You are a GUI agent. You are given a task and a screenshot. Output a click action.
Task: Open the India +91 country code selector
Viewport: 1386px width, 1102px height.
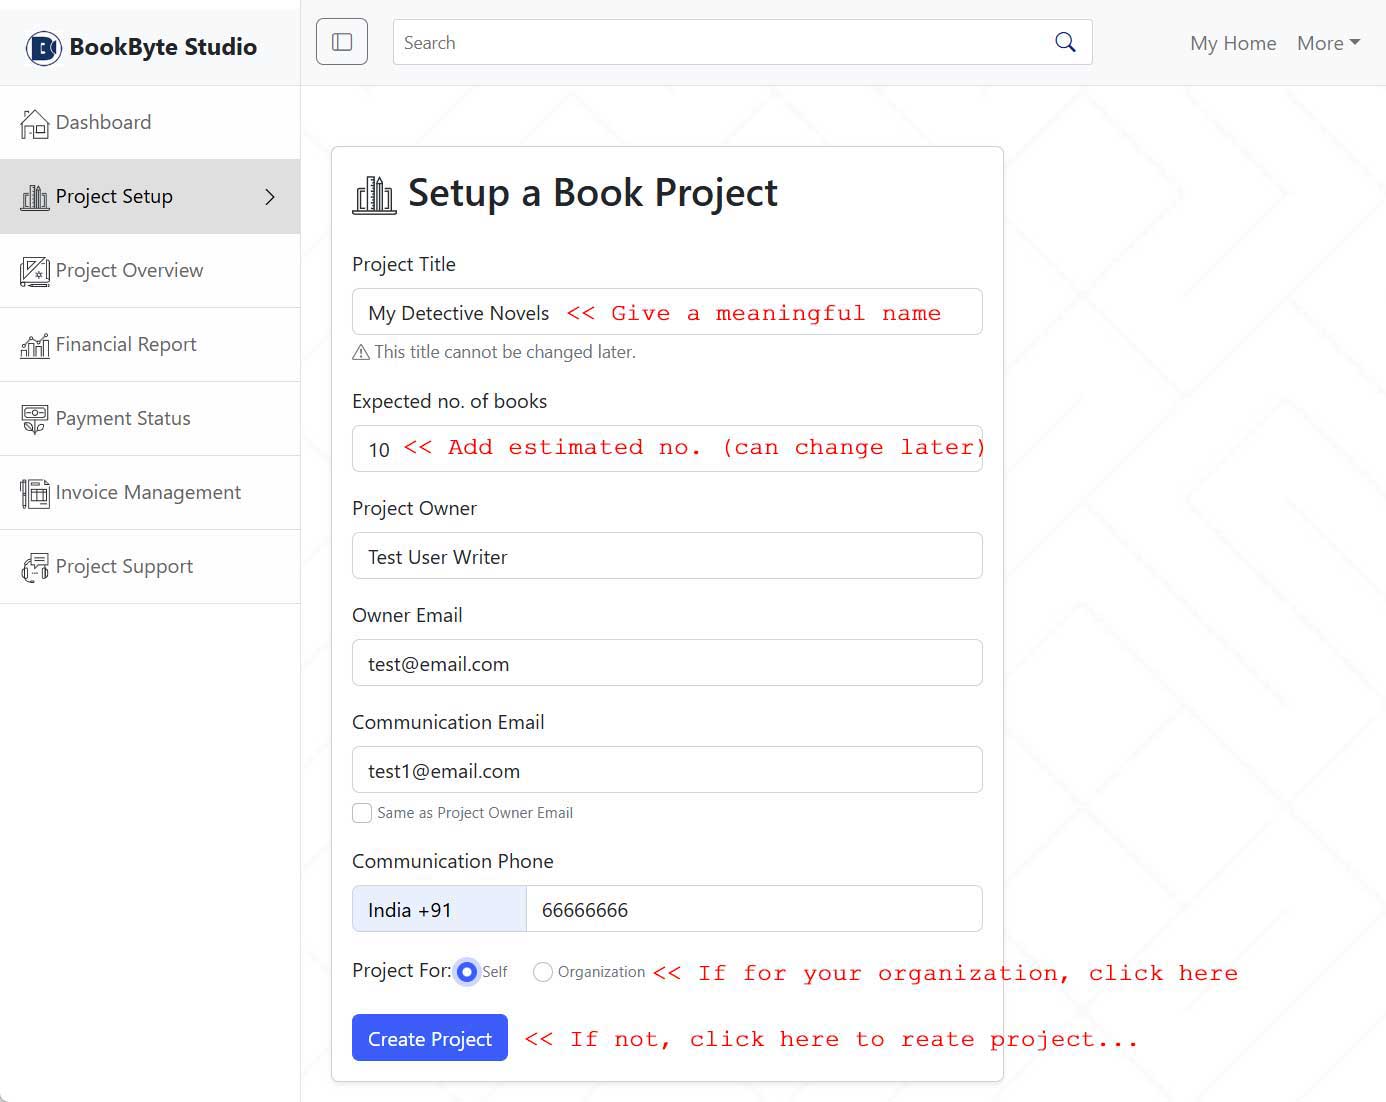tap(438, 909)
